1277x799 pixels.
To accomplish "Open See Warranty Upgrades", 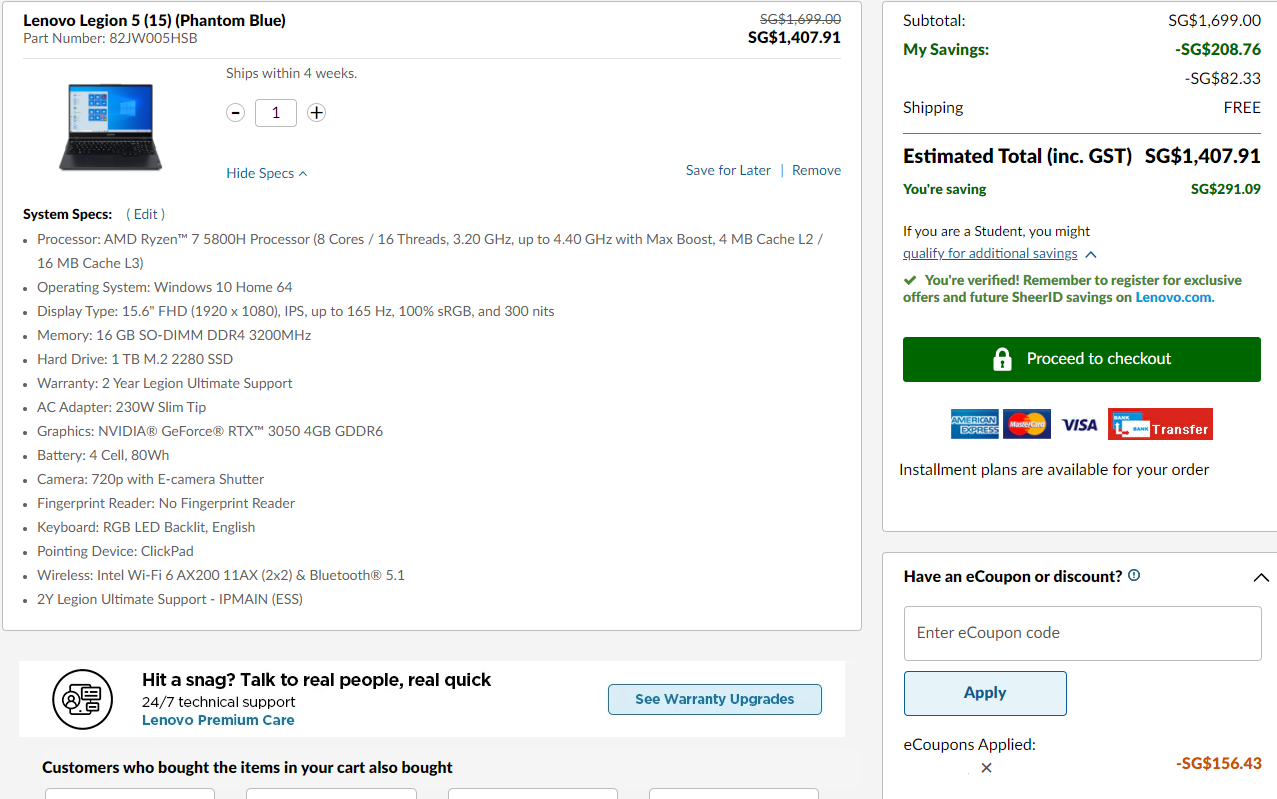I will (714, 699).
